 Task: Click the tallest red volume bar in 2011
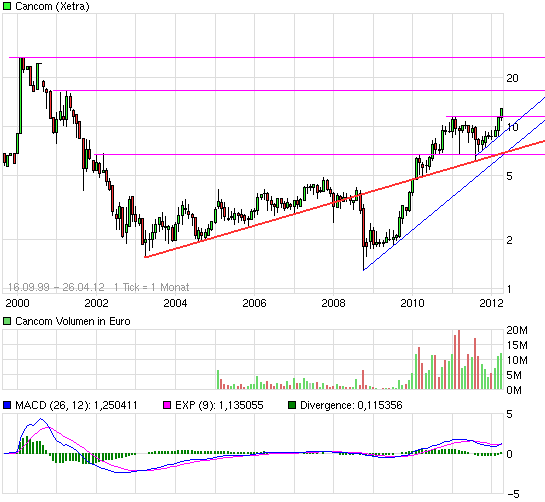[x=459, y=359]
